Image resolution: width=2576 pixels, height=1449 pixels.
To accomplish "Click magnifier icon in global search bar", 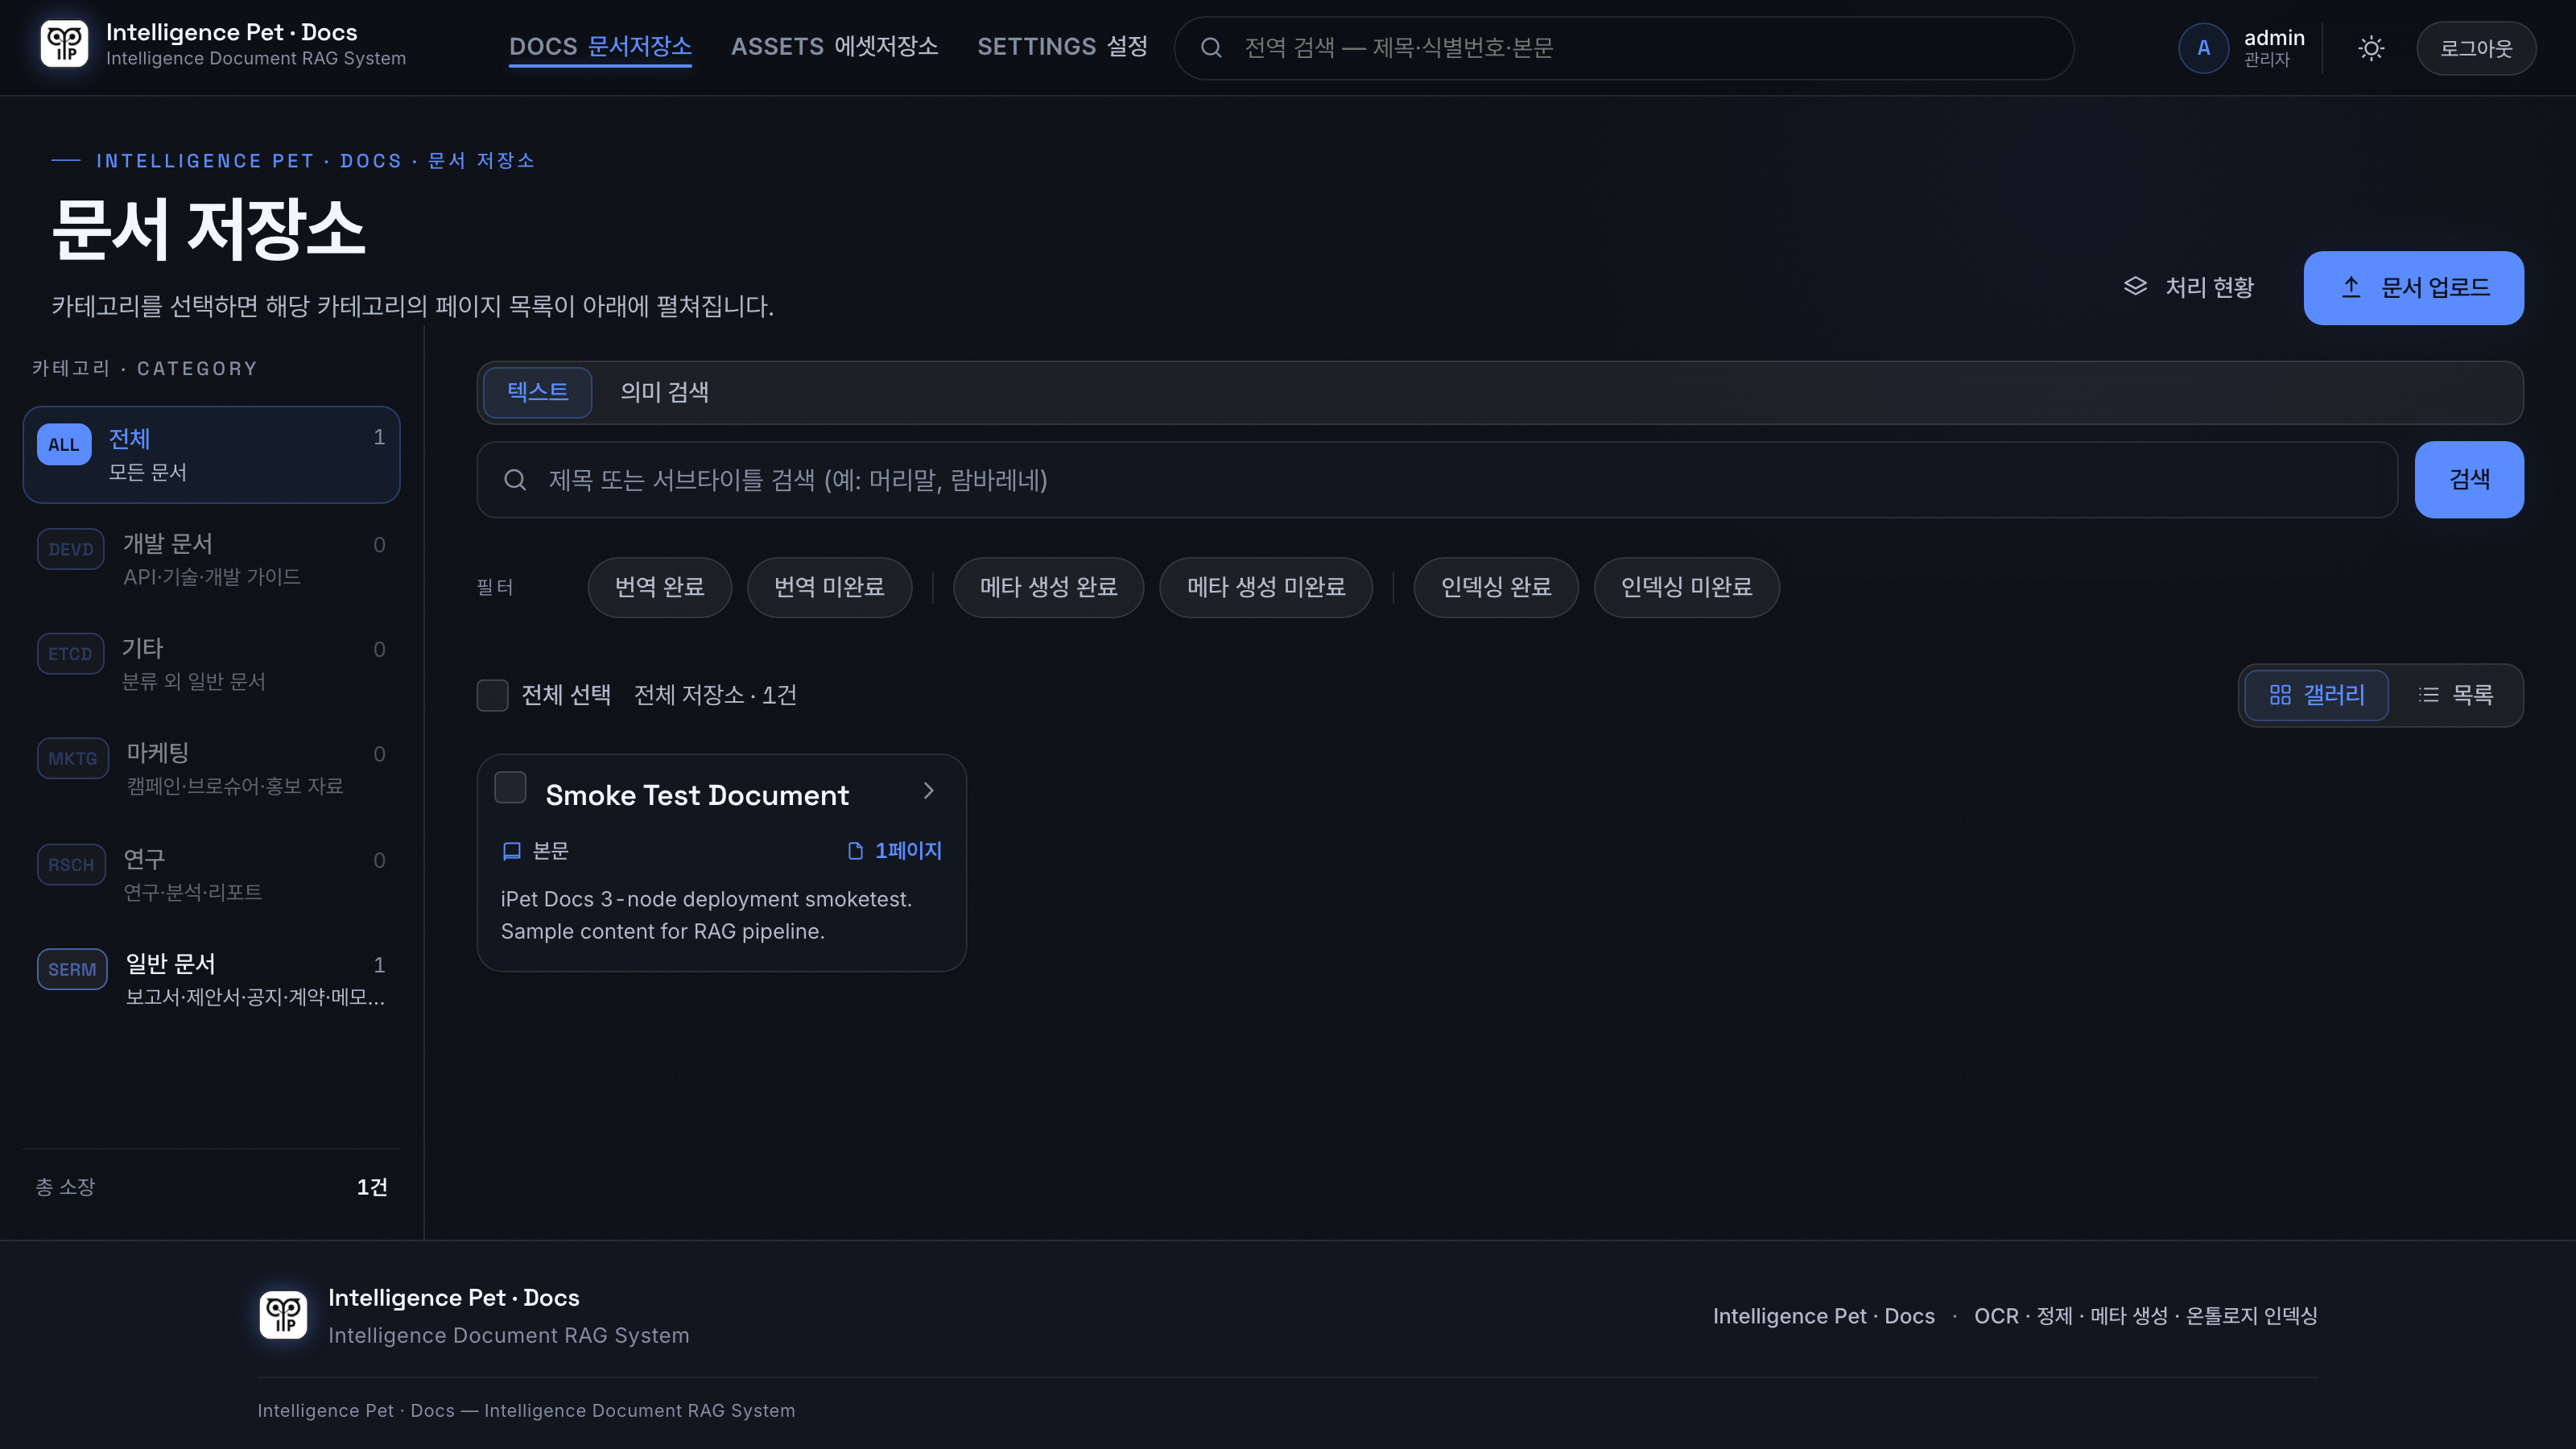I will click(x=1211, y=48).
